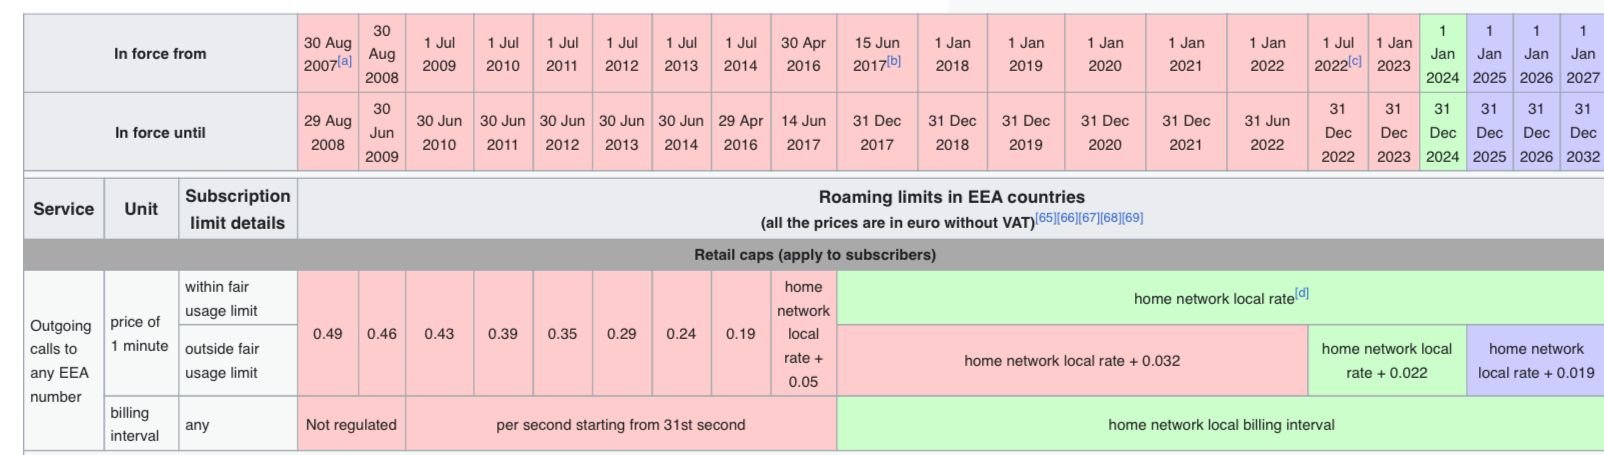Open footnote [a] next to 30 Aug 2007

pyautogui.click(x=345, y=61)
